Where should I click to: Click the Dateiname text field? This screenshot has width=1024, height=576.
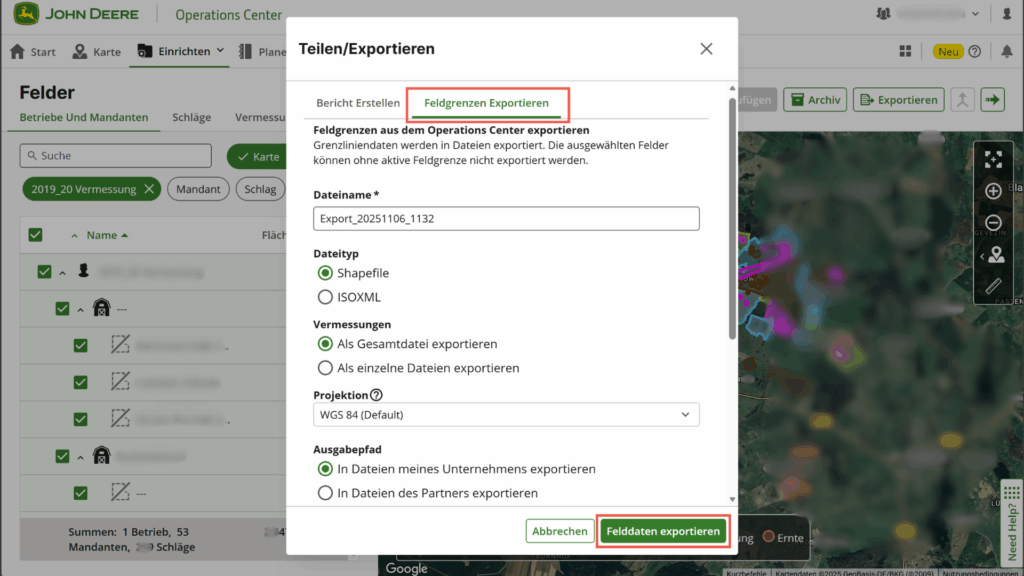tap(506, 219)
